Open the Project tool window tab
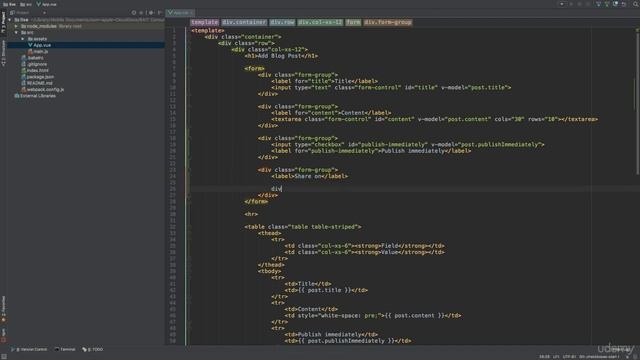Viewport: 640px width, 360px height. coord(3,23)
